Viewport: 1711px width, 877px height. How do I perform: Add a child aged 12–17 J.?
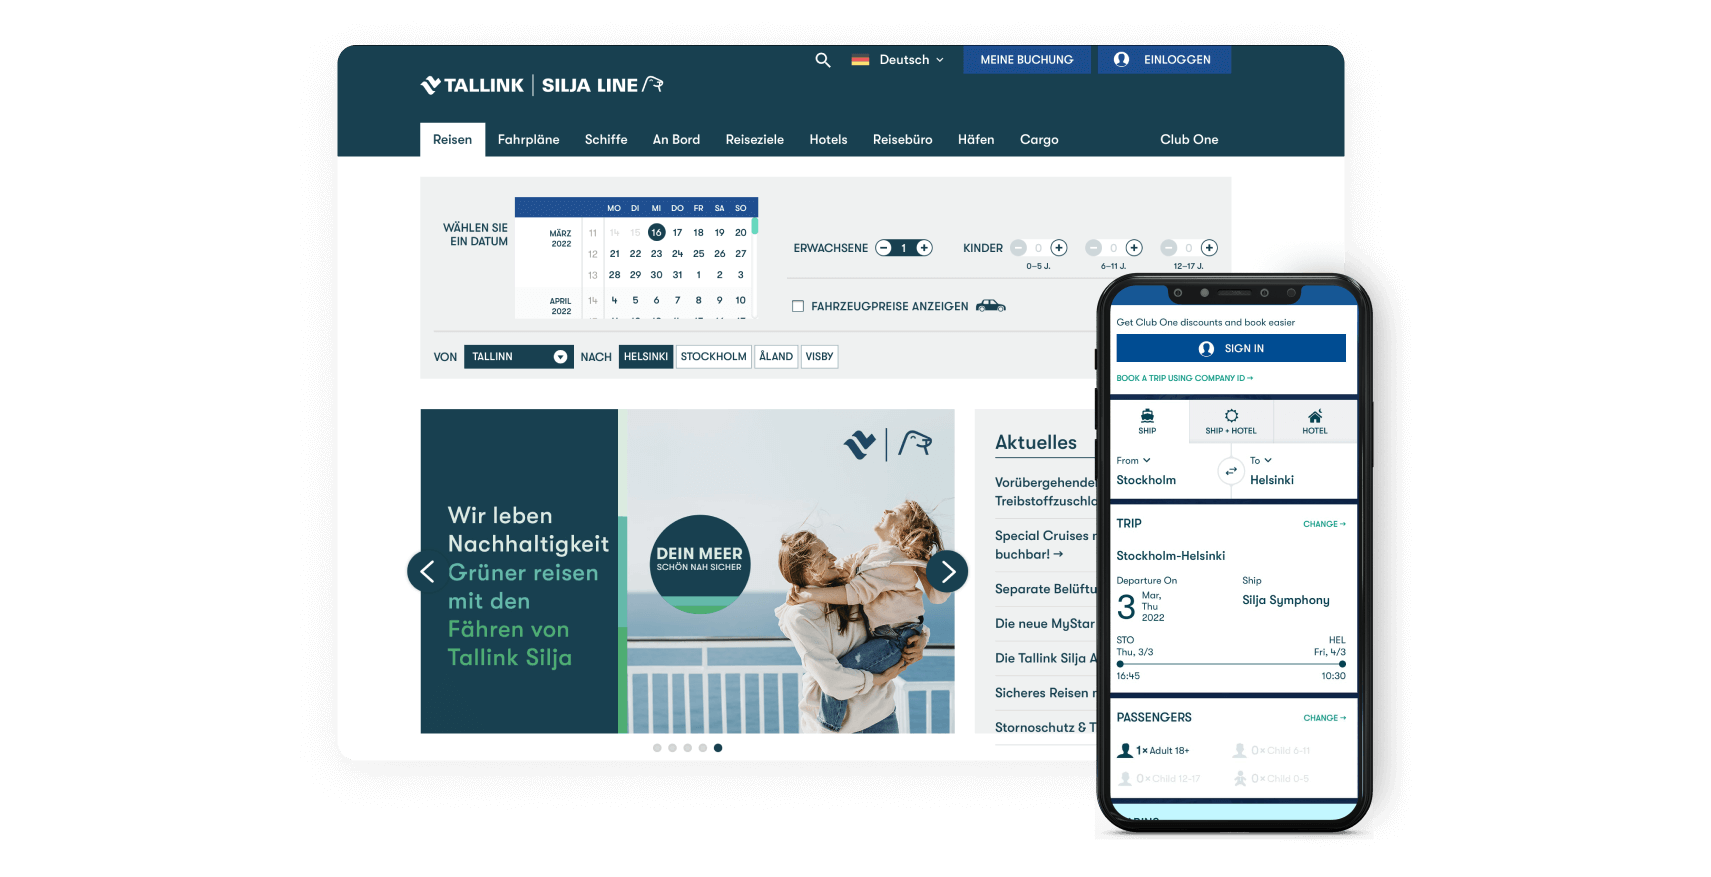click(x=1209, y=248)
